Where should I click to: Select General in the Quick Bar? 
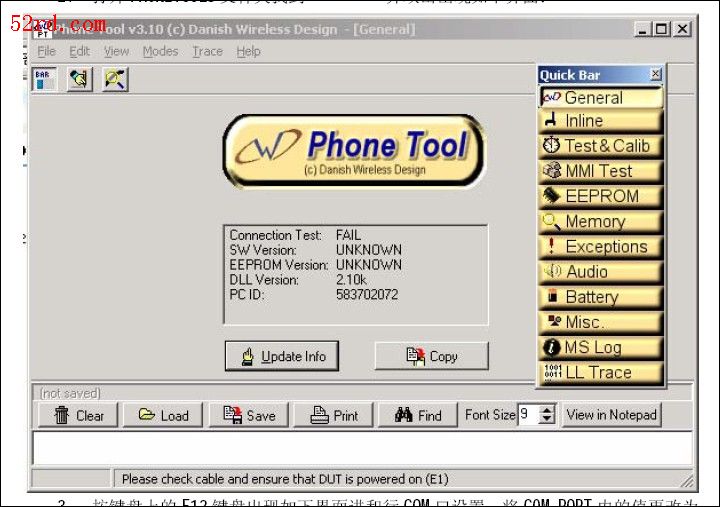click(601, 97)
